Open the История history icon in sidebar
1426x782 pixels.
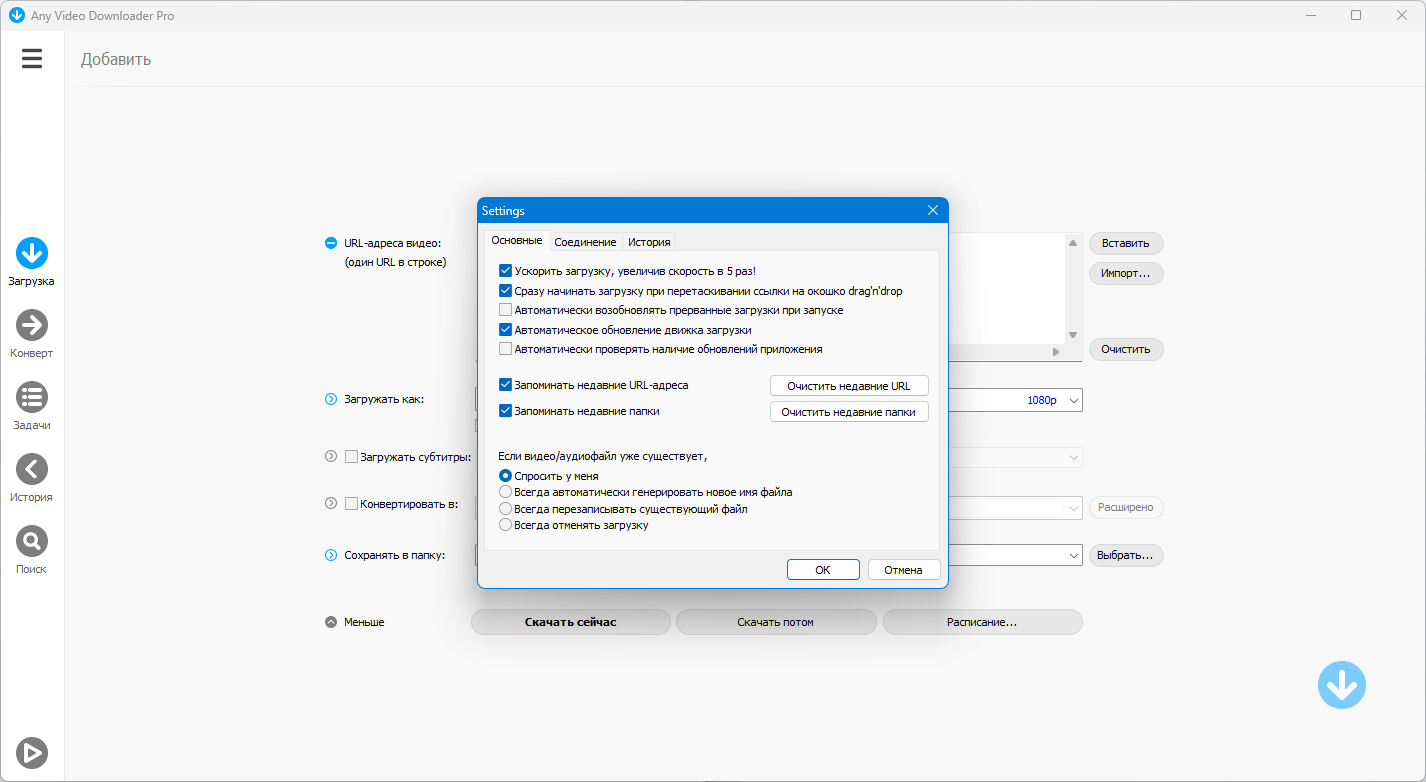pos(32,469)
